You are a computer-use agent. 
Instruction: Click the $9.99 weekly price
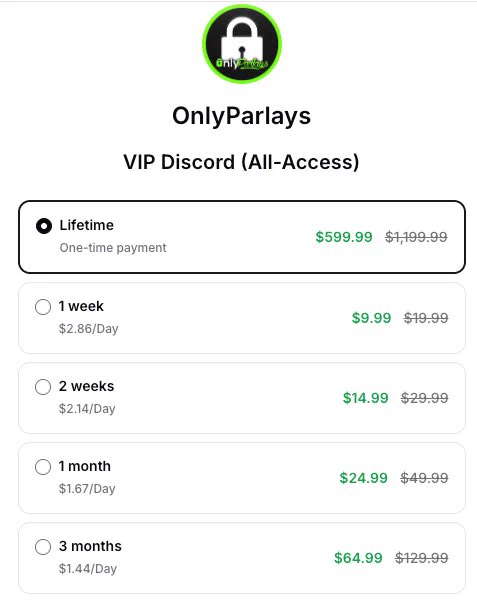372,318
